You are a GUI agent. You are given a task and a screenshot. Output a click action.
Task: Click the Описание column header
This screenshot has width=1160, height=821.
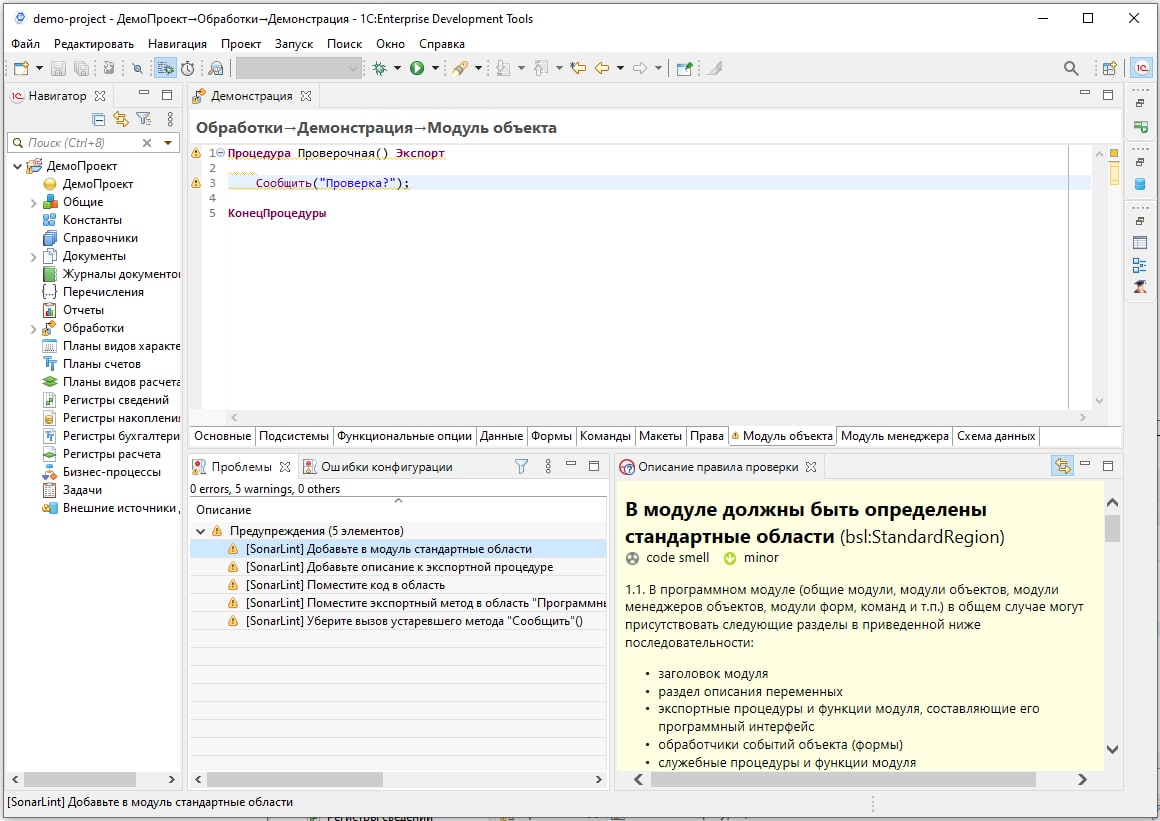click(x=398, y=510)
